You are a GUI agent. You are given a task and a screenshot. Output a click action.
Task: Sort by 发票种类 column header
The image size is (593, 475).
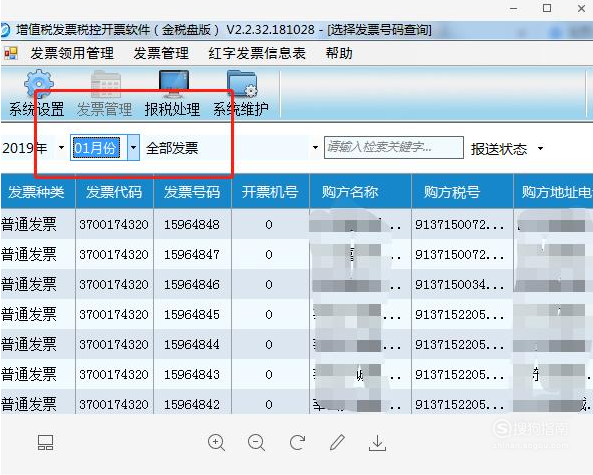click(37, 192)
